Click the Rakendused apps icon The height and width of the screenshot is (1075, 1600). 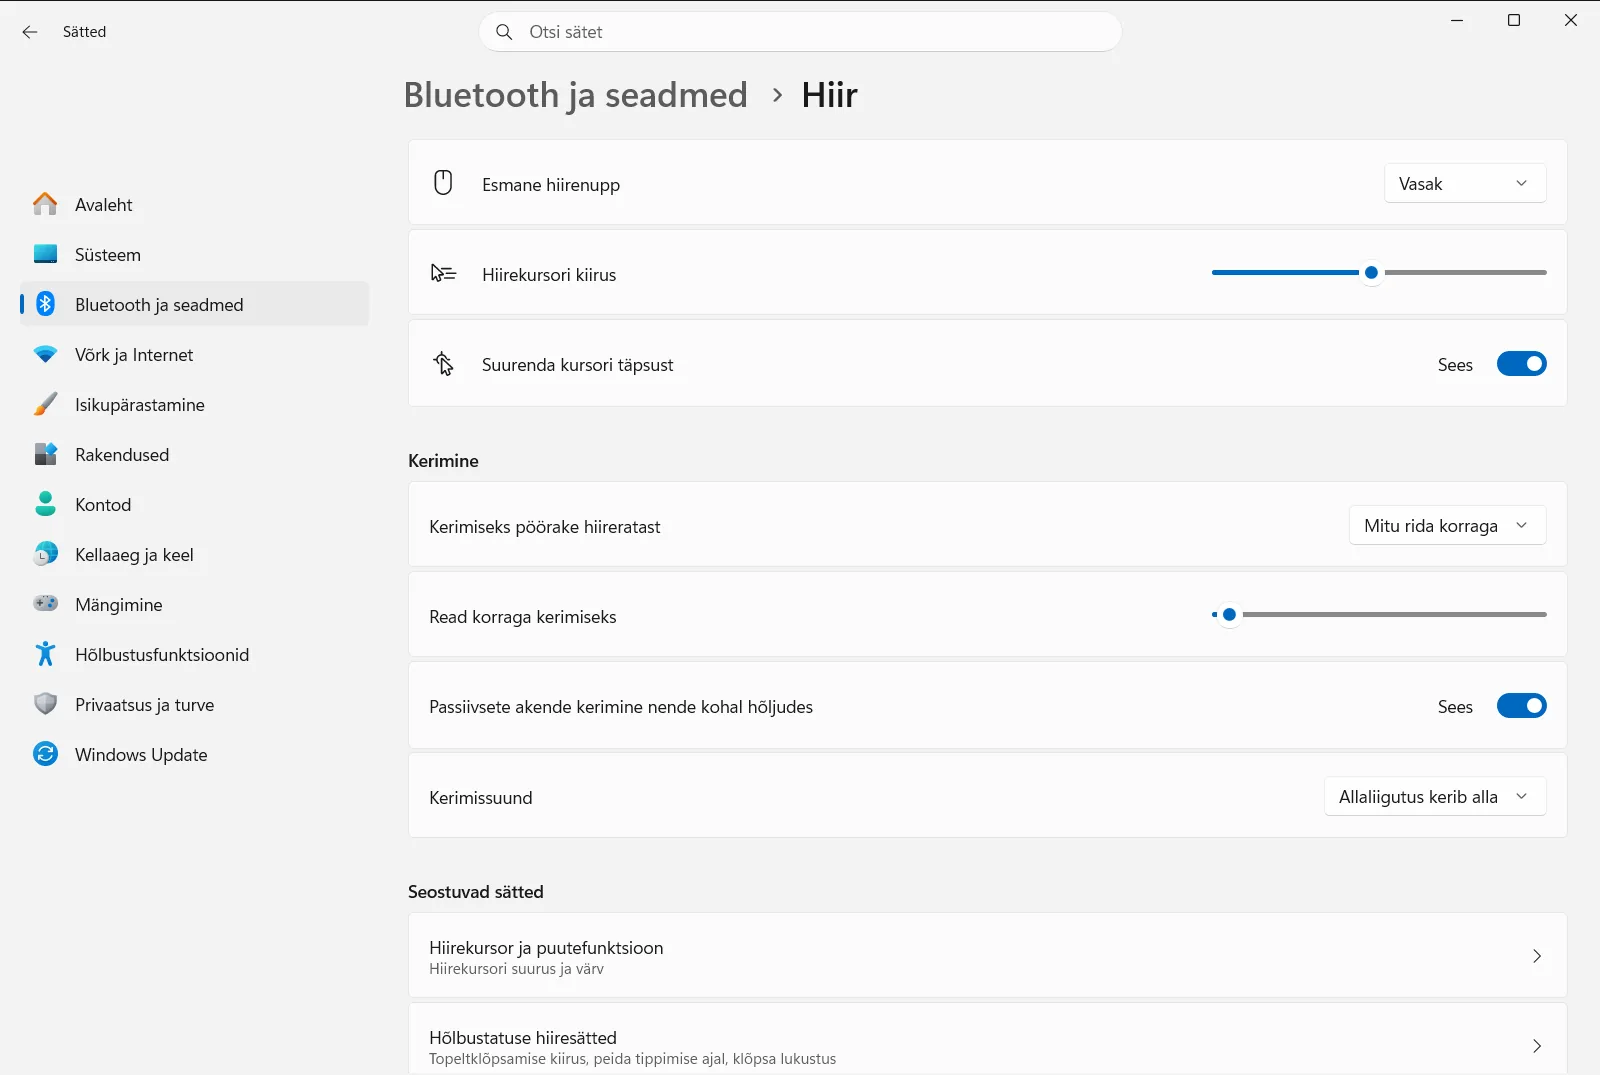coord(45,454)
